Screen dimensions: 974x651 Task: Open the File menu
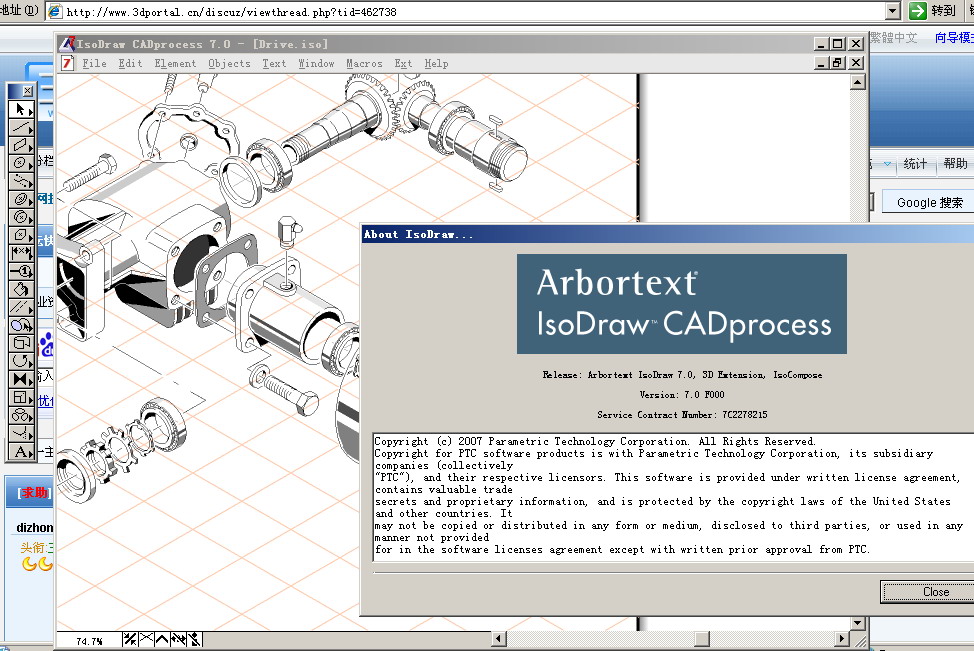click(x=94, y=63)
